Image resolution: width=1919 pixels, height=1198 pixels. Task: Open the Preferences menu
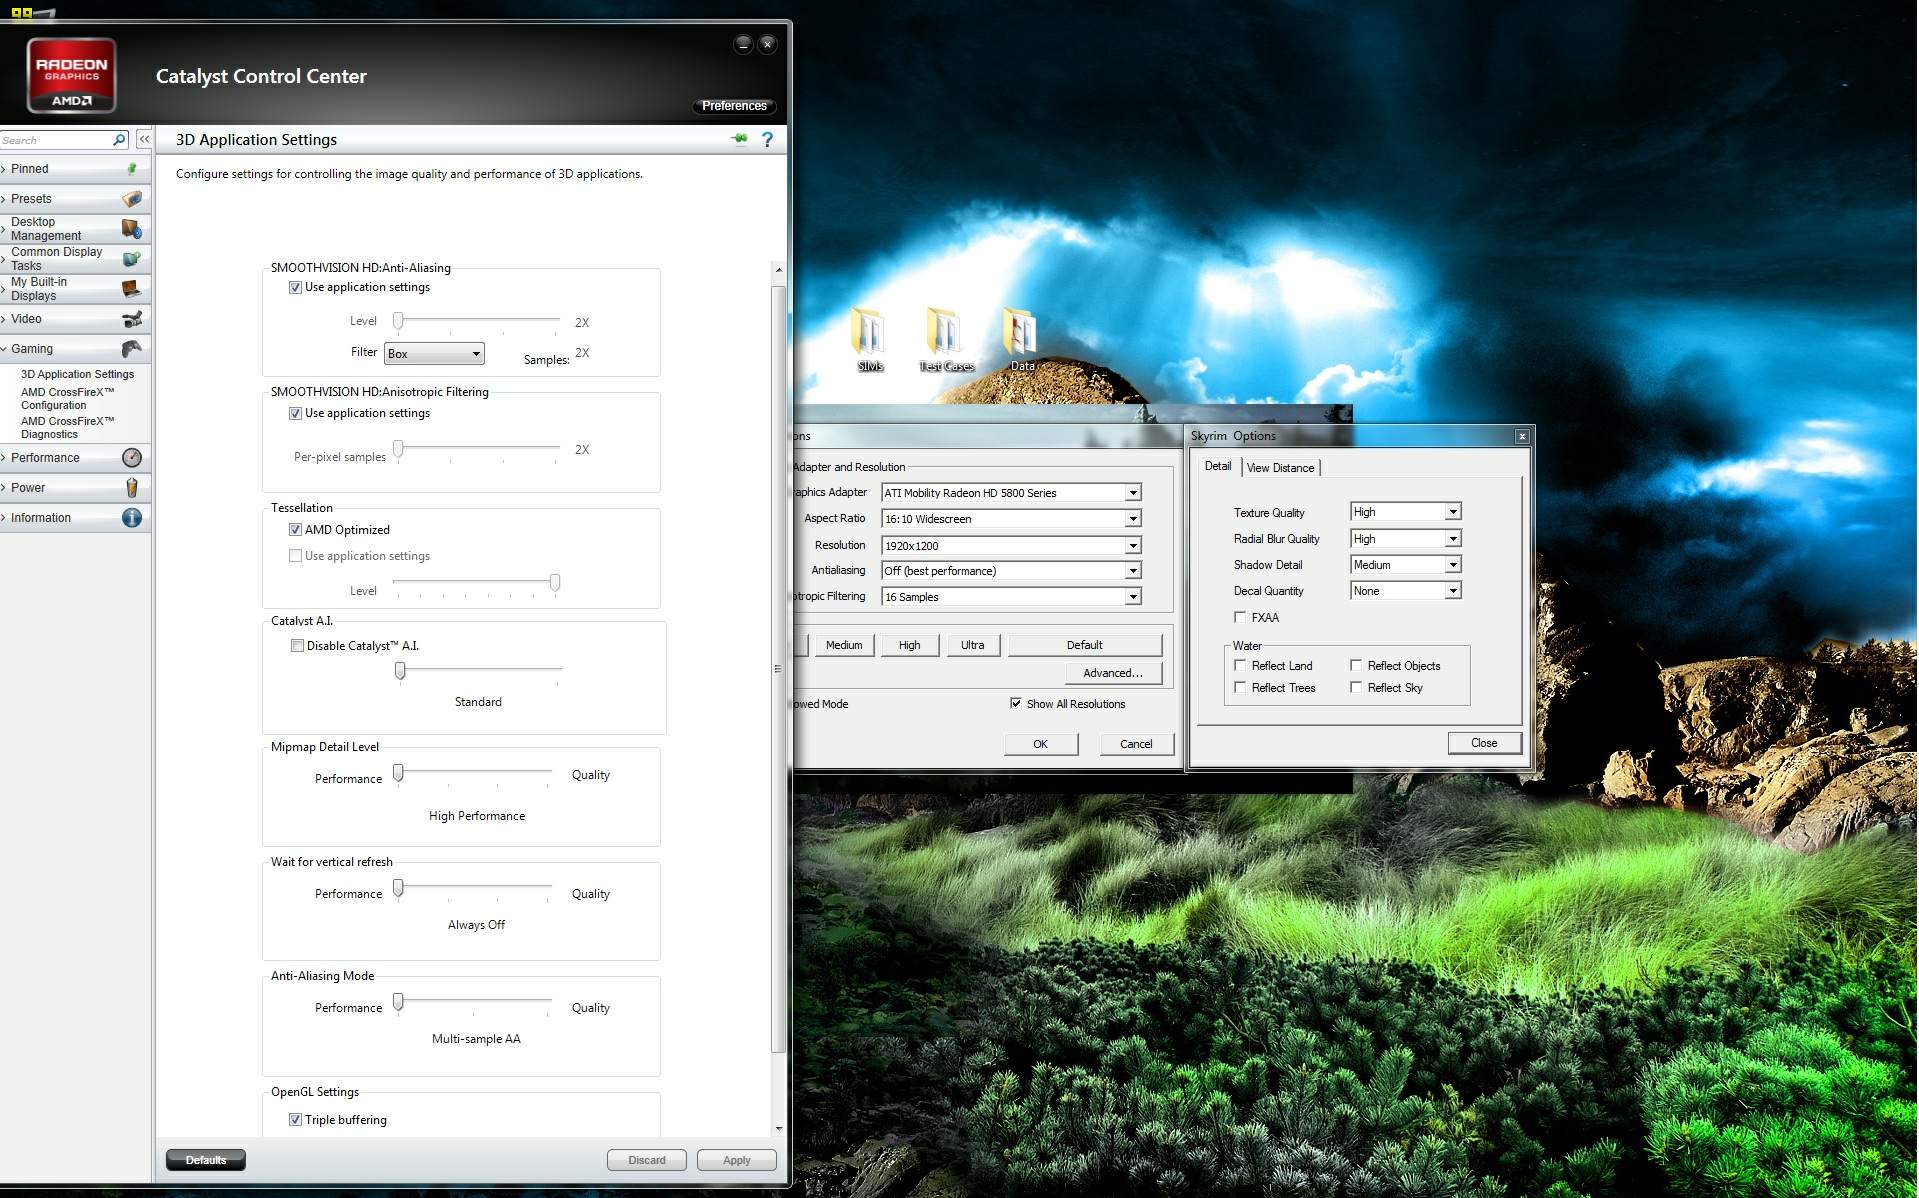(x=734, y=106)
